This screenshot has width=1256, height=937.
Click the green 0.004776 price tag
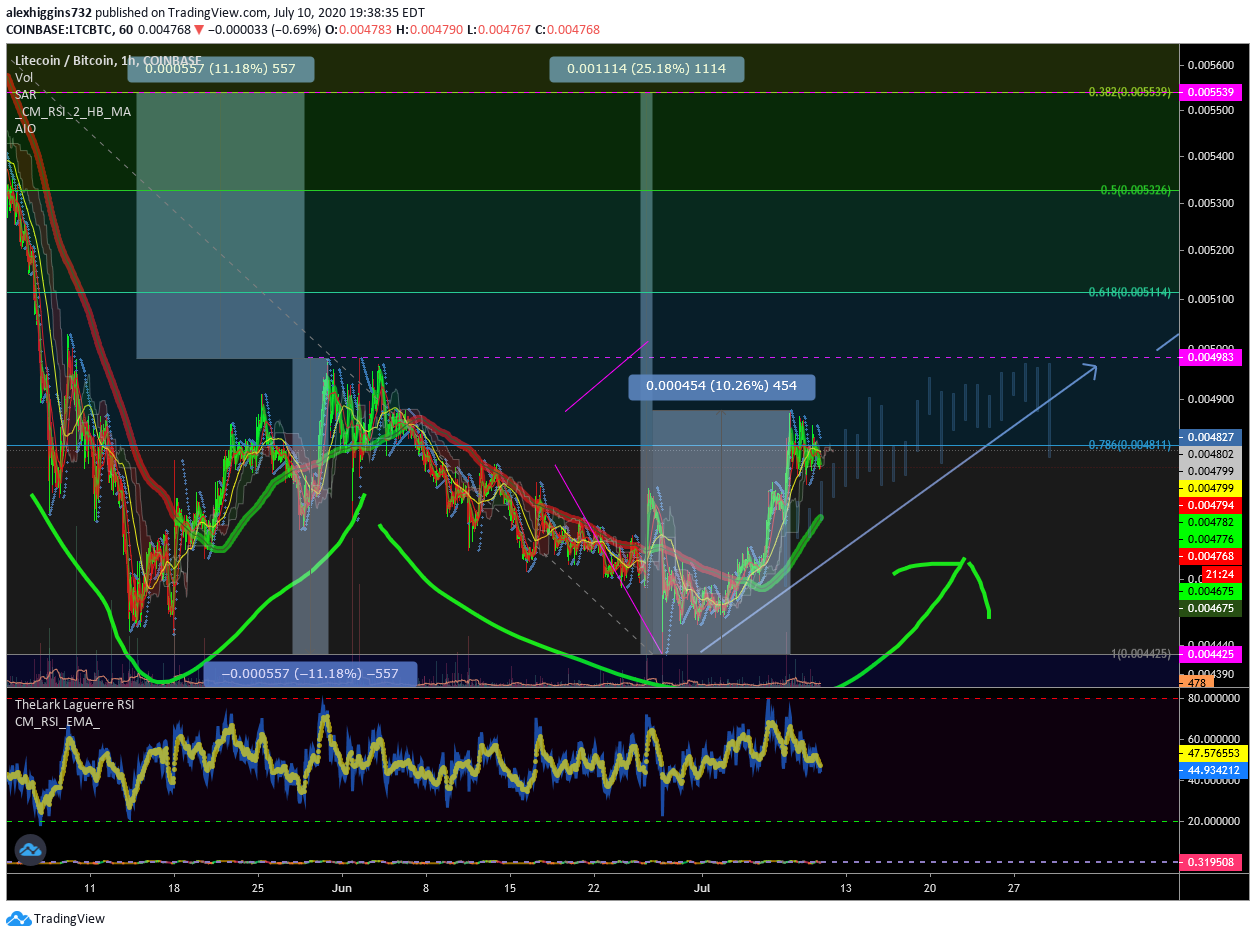(1213, 539)
